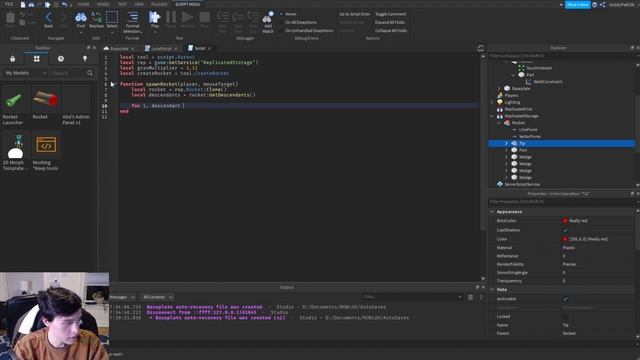Expand the Lighting node in the Explorer

click(x=492, y=102)
